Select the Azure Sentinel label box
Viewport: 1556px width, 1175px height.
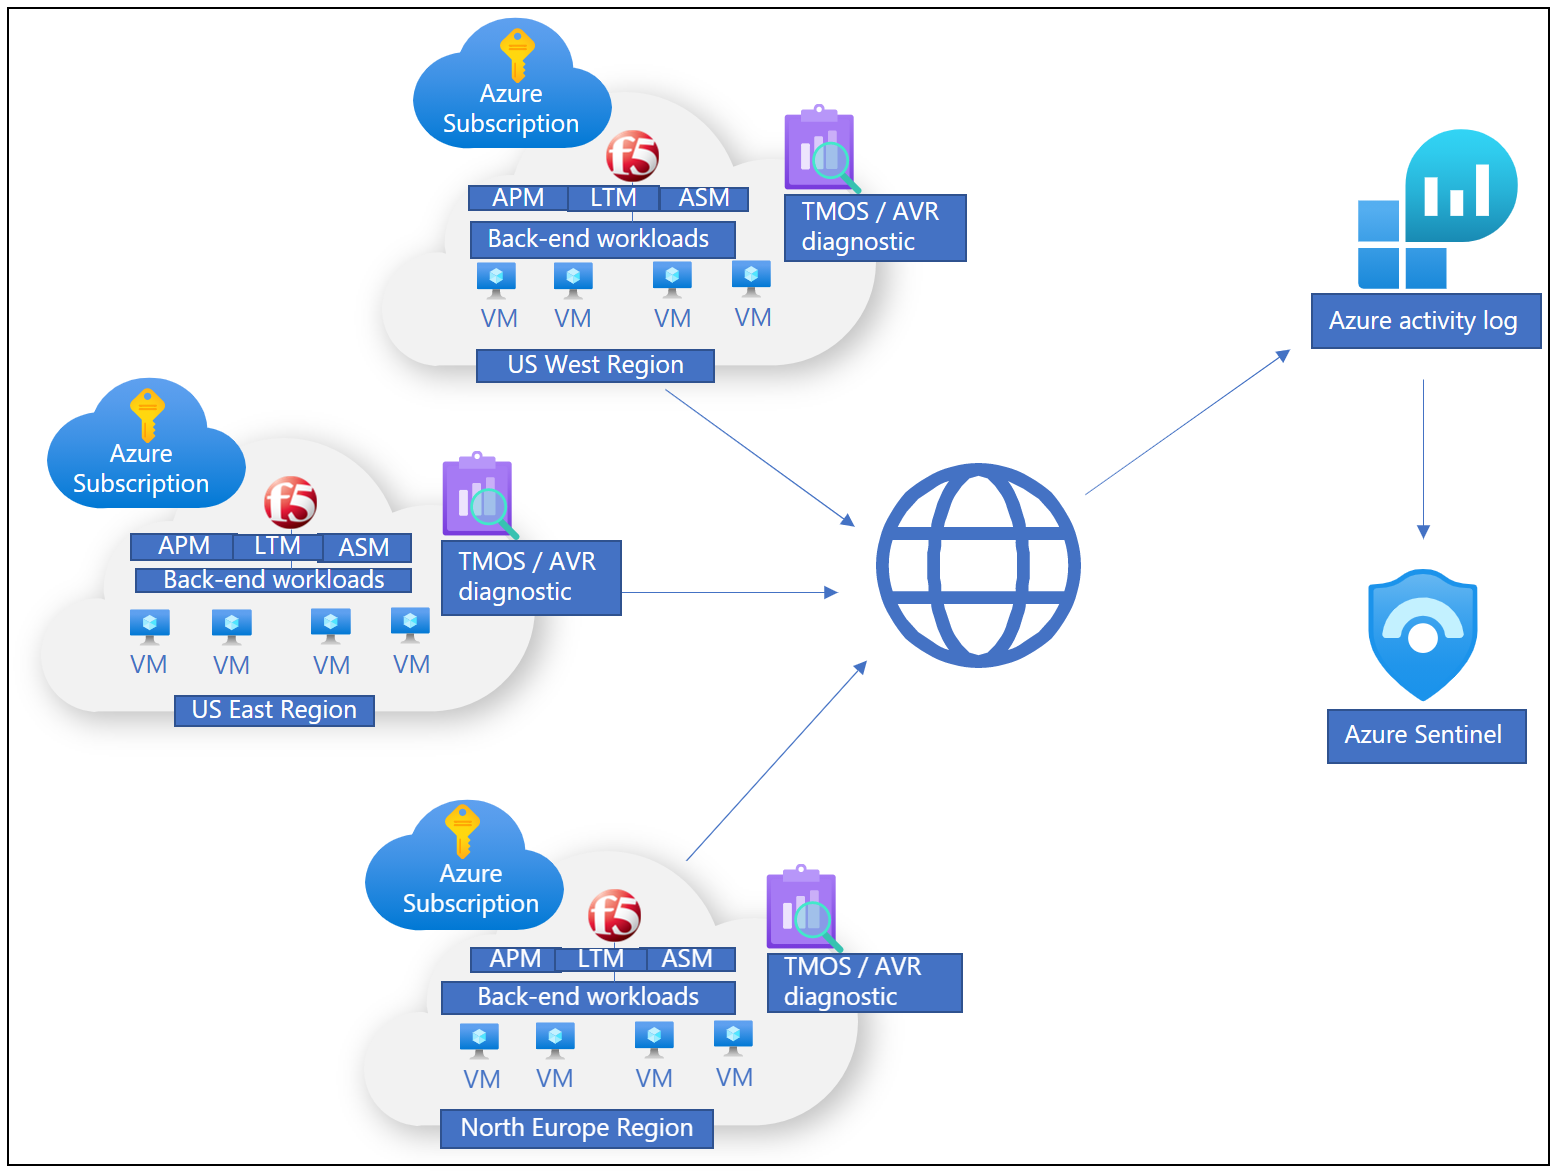1426,736
